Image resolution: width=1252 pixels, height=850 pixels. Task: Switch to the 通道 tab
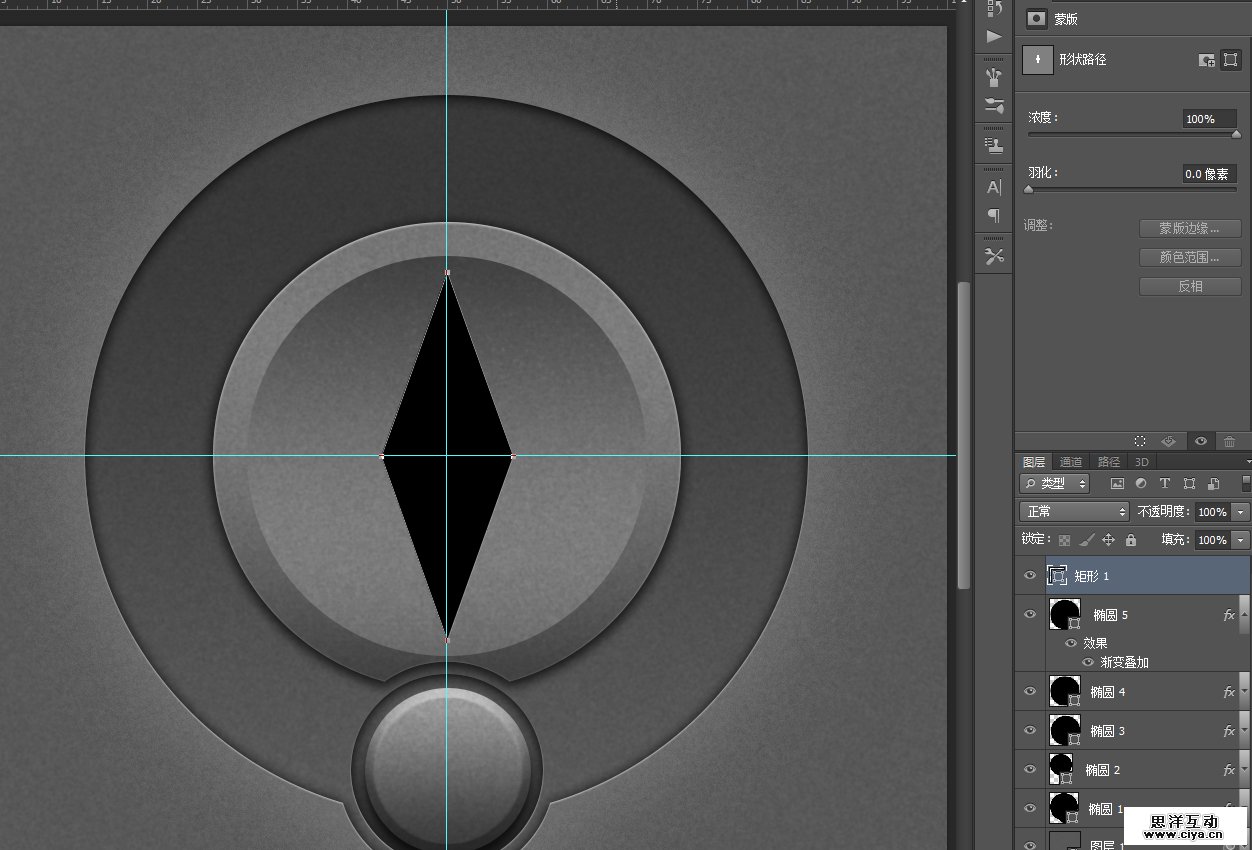coord(1071,462)
